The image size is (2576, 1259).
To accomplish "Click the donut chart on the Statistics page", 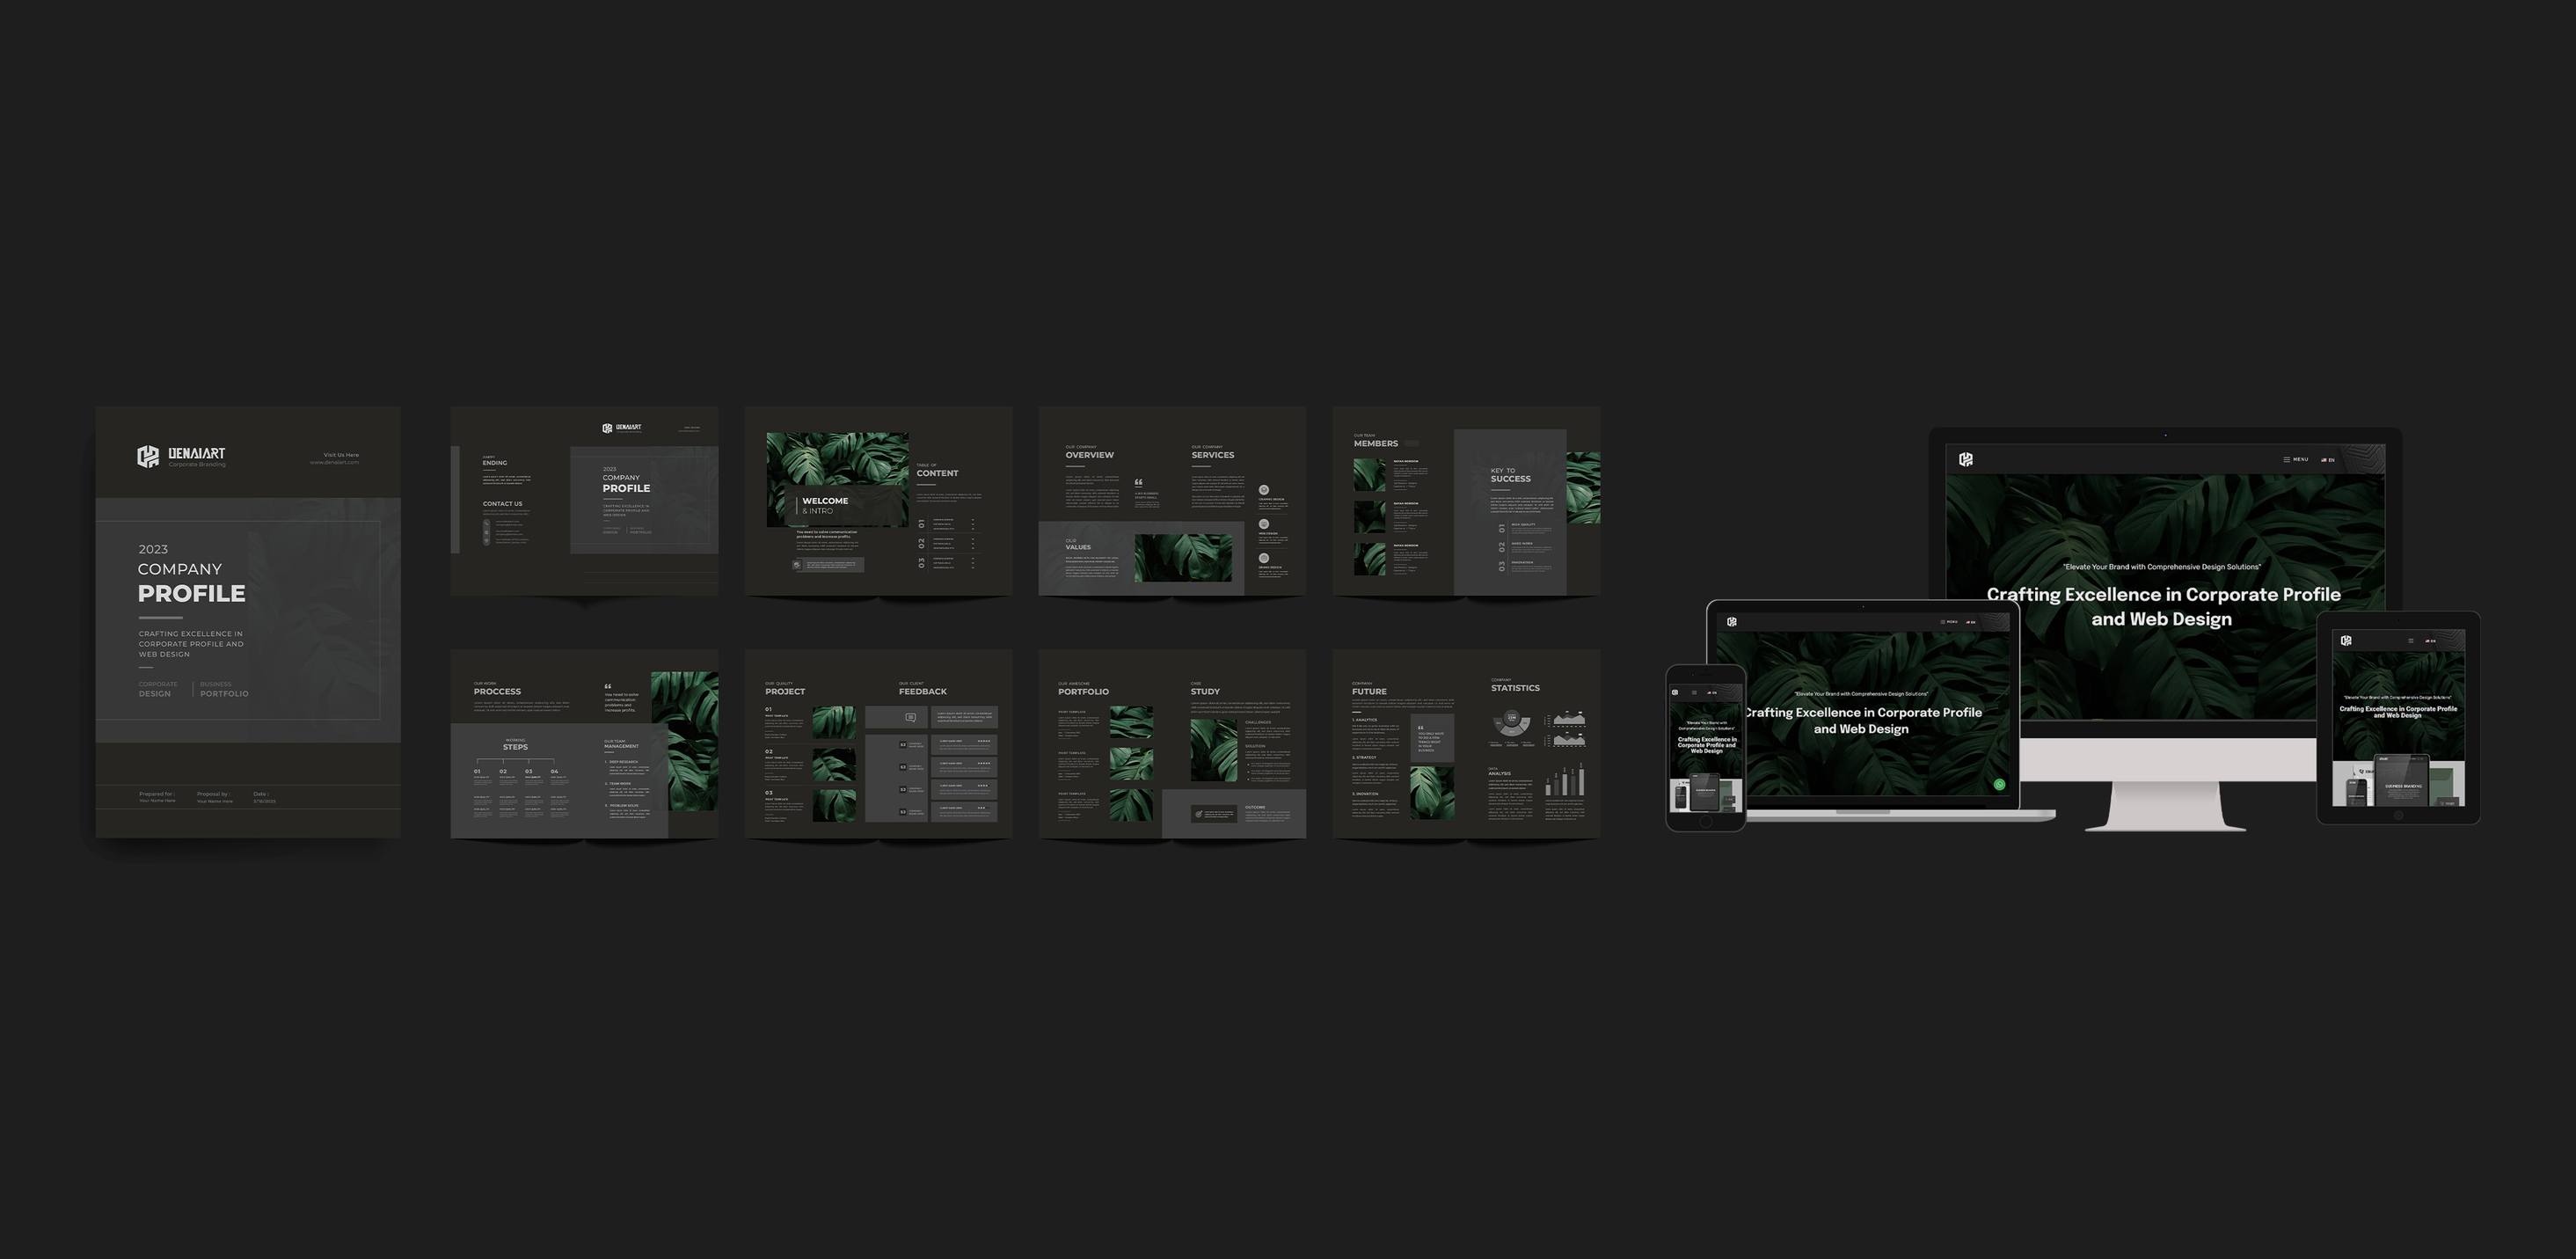I will (x=1512, y=723).
